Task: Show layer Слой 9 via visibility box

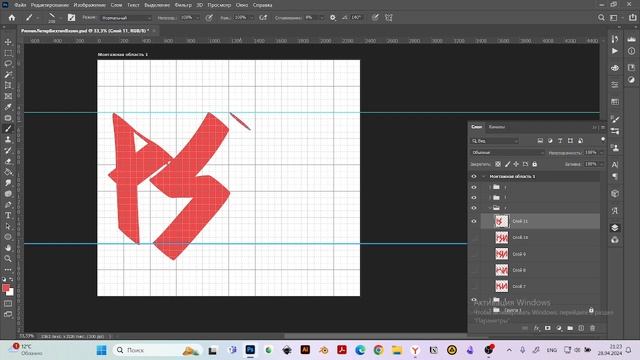Action: pos(474,254)
